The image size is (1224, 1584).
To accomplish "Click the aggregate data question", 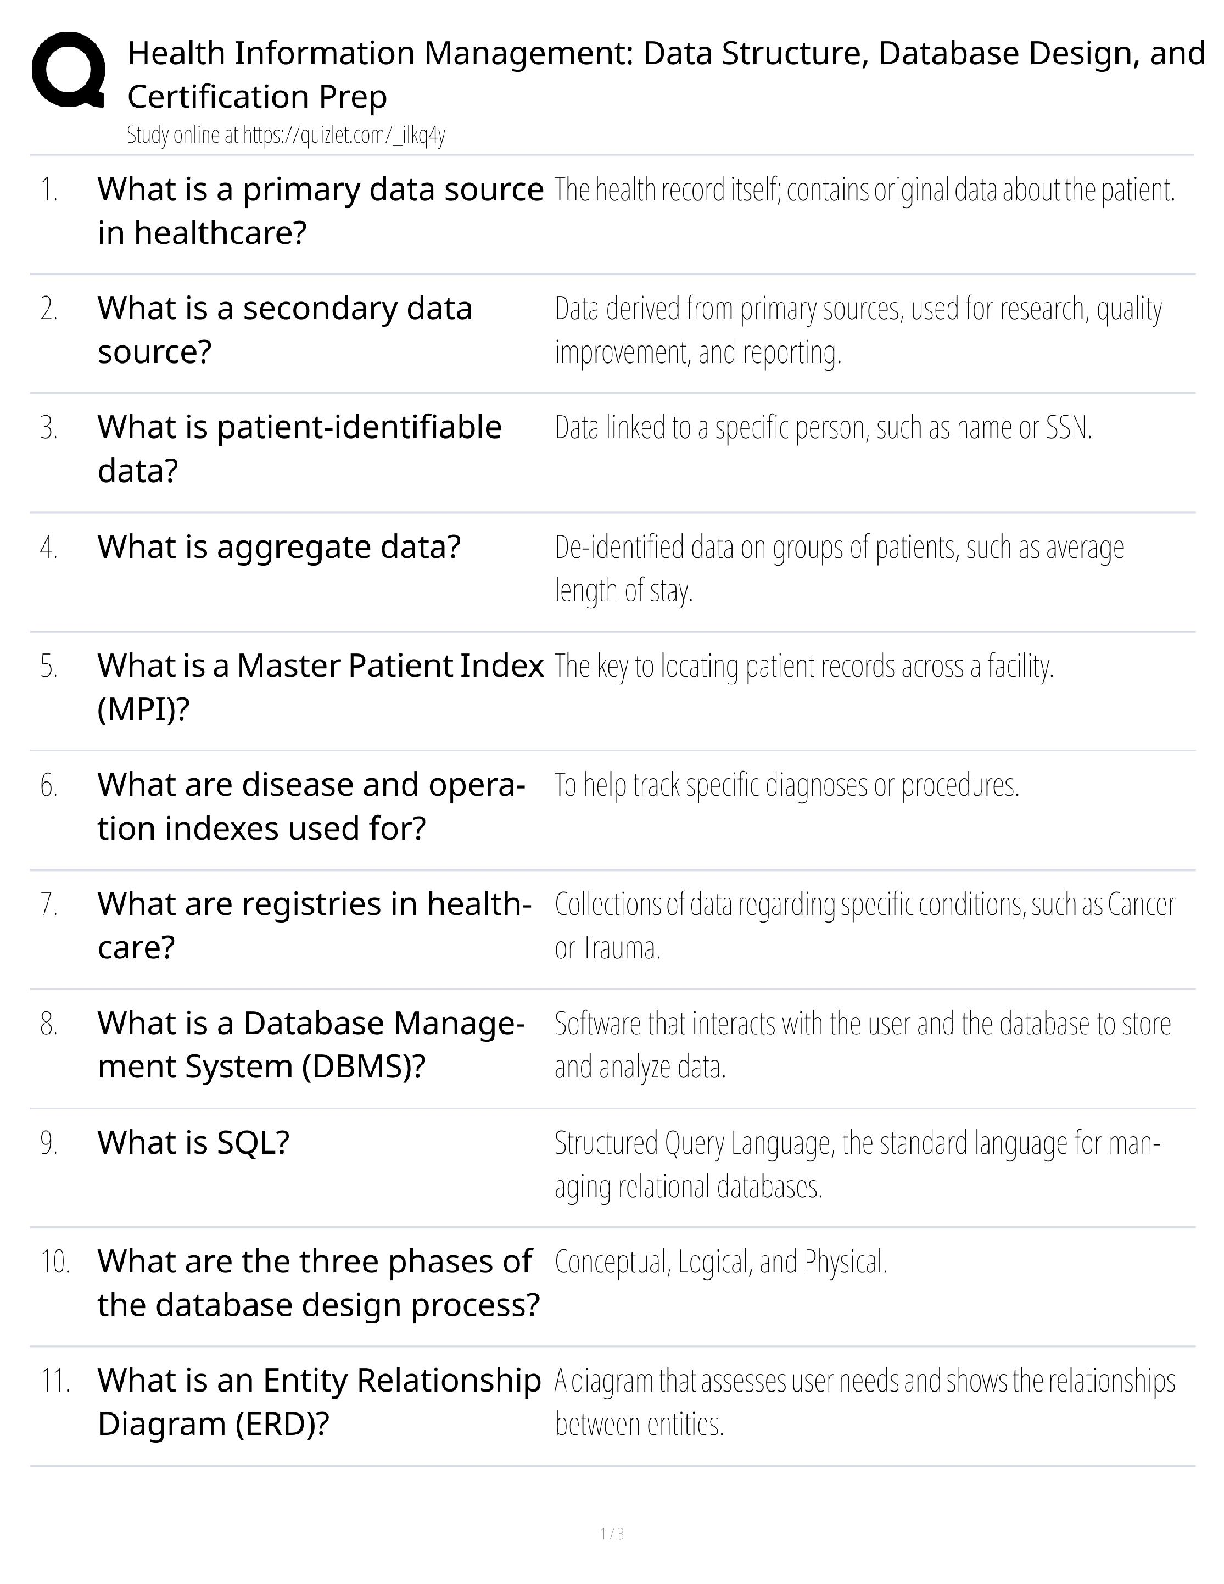I will pos(279,547).
